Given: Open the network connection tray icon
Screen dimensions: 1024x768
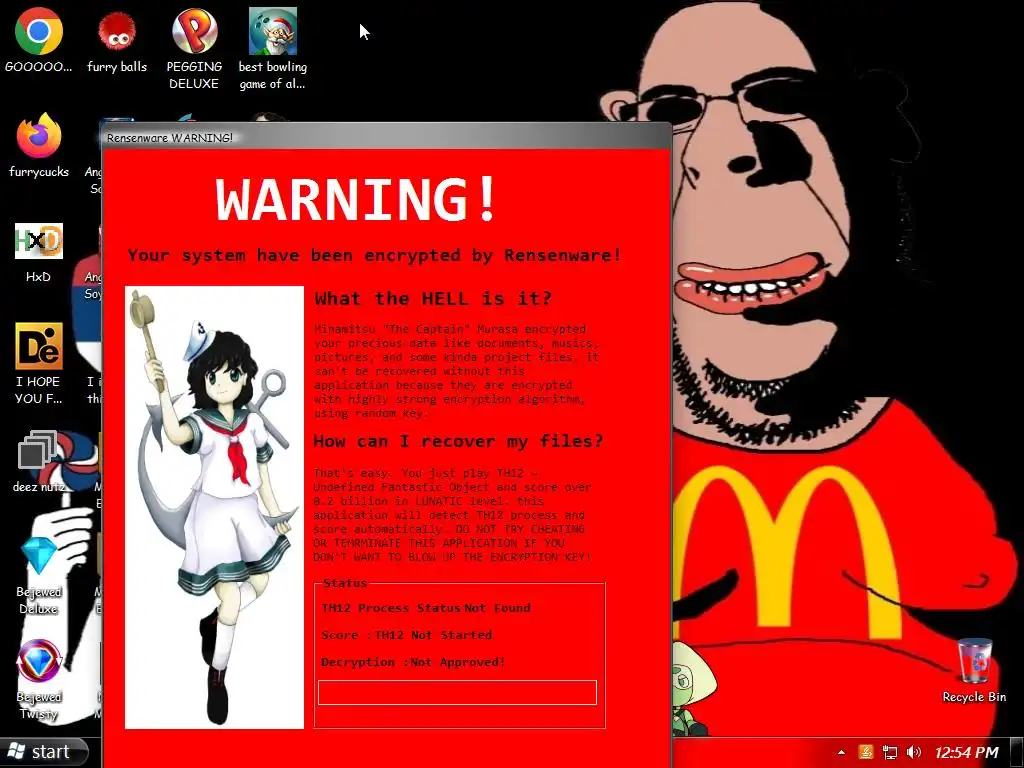Looking at the screenshot, I should 889,753.
